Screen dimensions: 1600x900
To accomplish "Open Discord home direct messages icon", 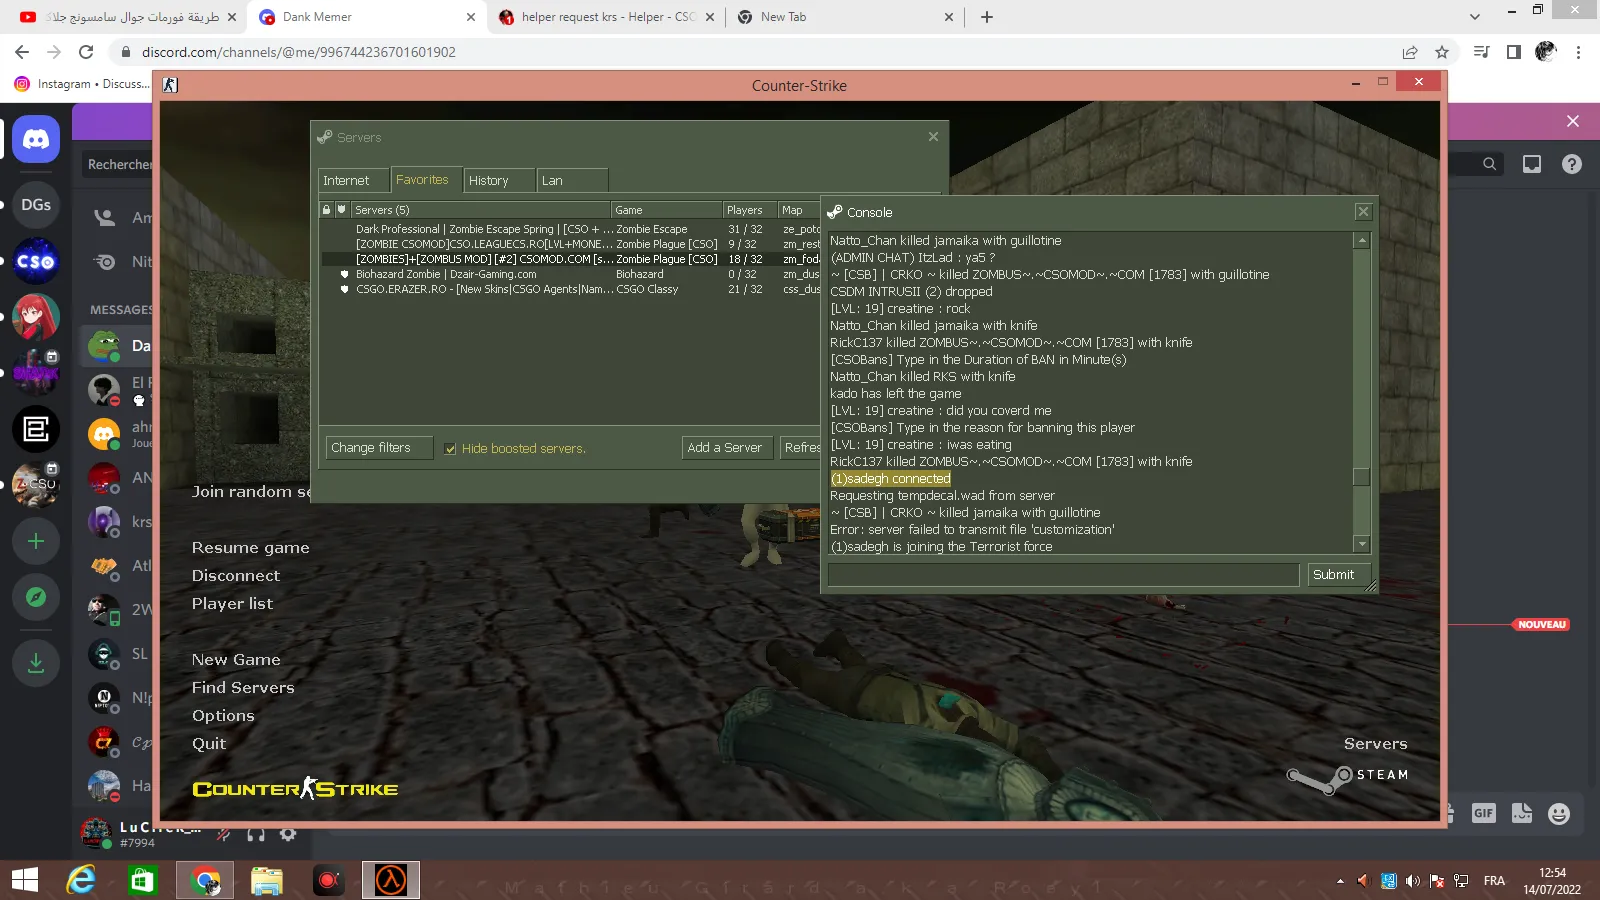I will 36,140.
